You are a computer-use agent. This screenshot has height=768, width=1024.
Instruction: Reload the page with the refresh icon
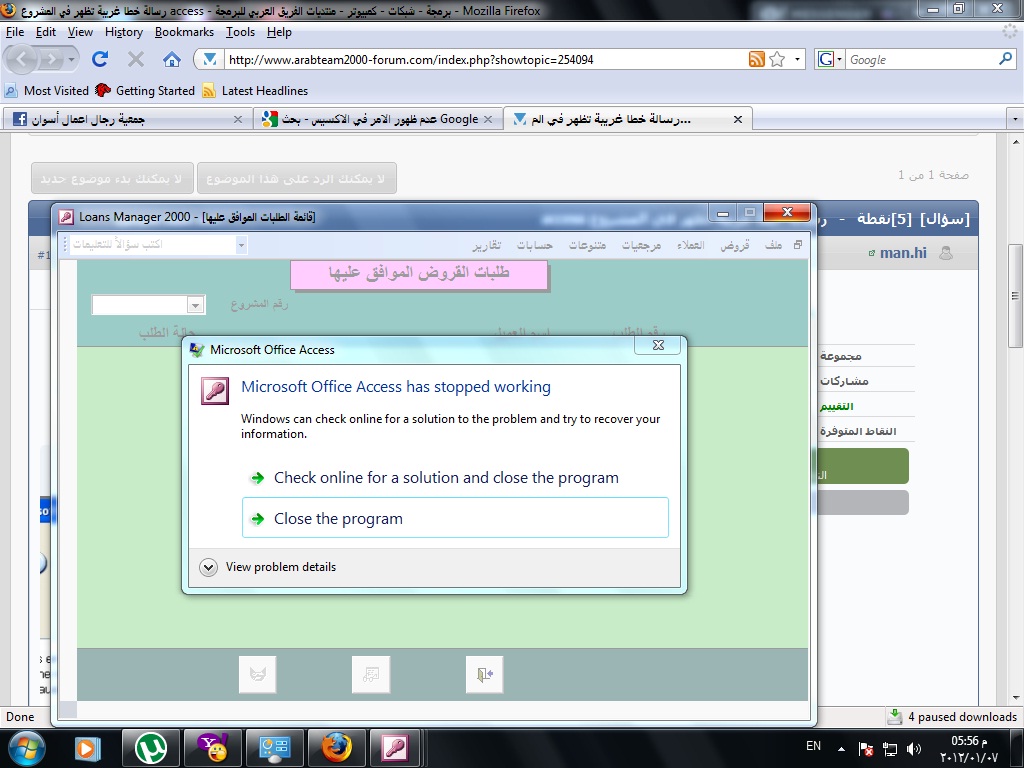(100, 59)
